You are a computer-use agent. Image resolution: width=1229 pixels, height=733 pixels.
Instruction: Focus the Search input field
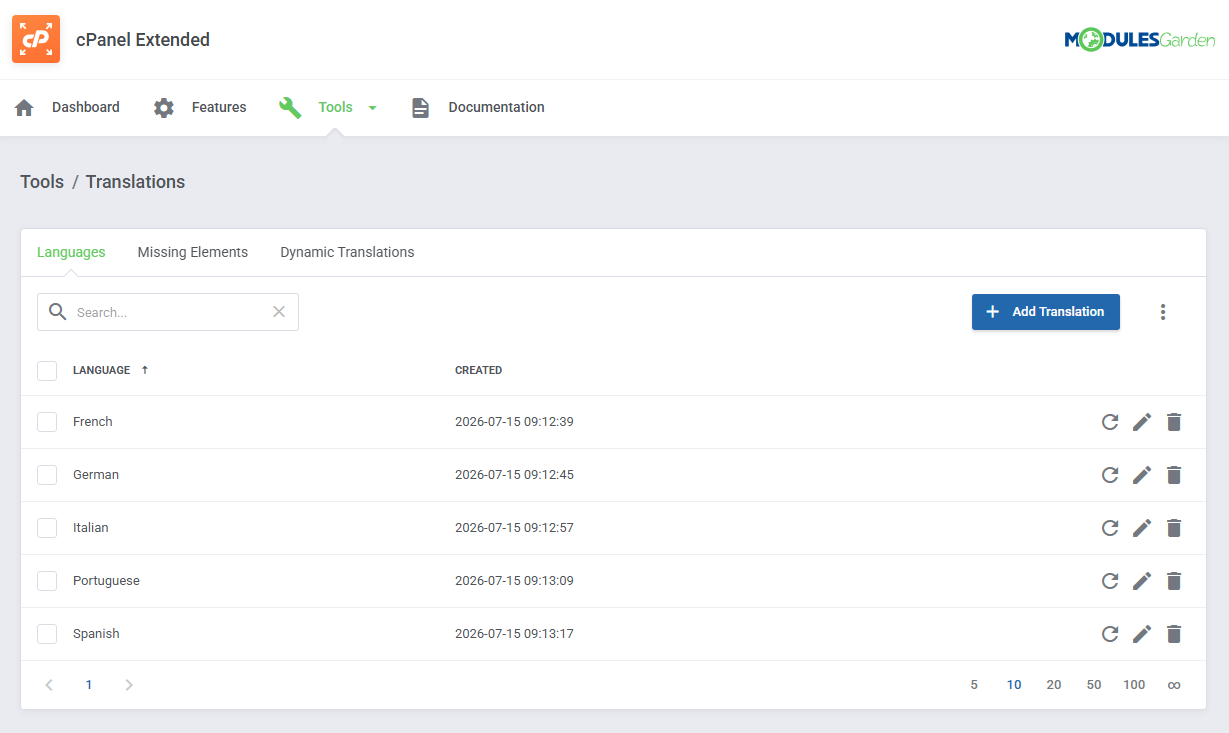168,312
